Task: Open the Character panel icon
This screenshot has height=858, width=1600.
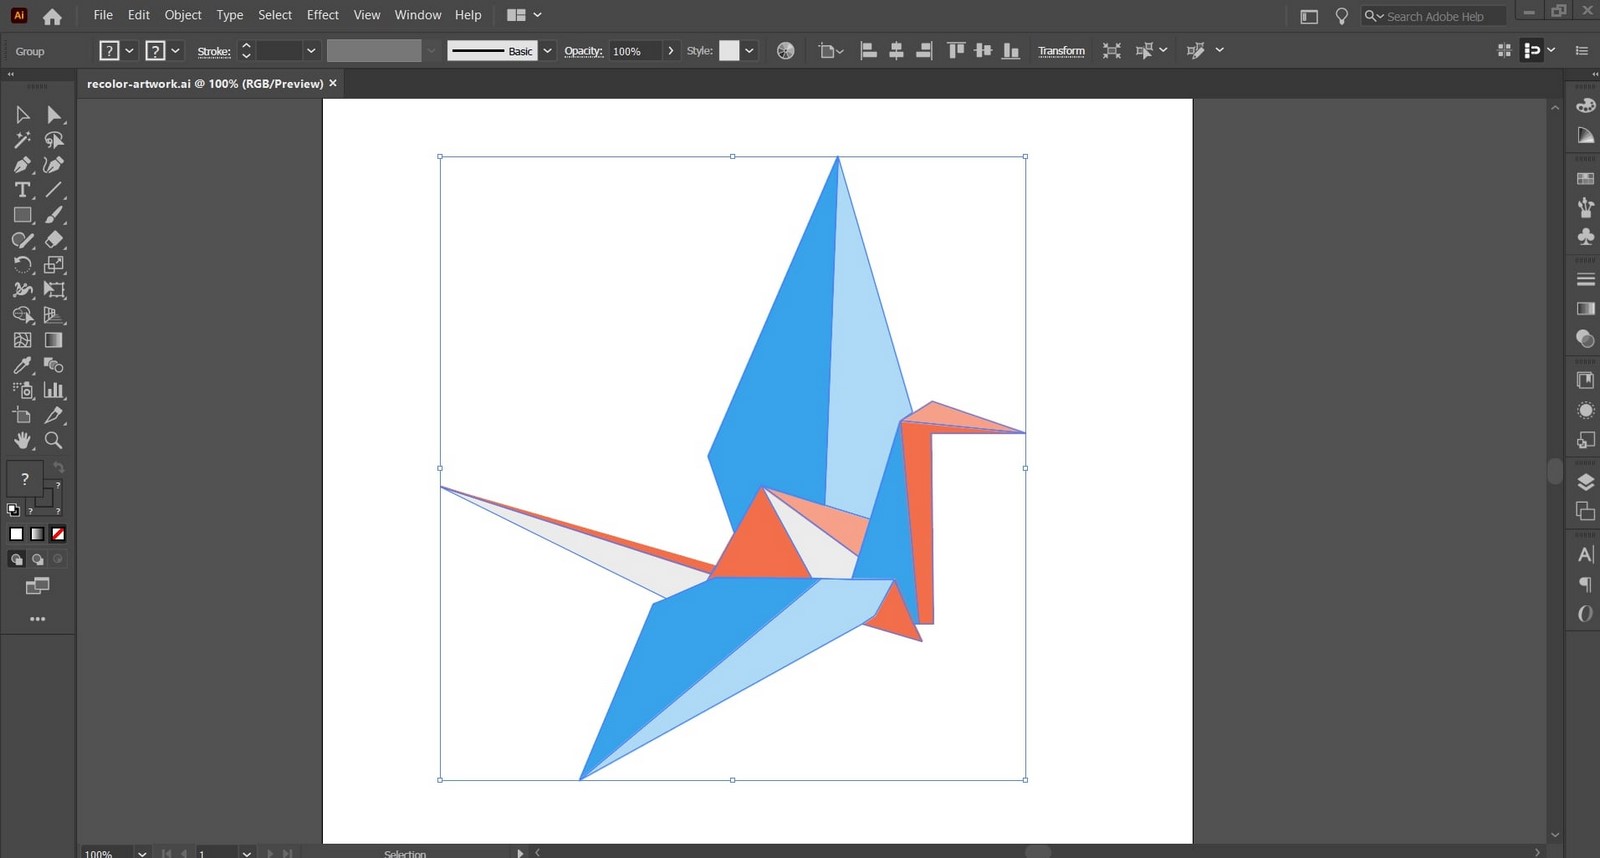Action: (1585, 555)
